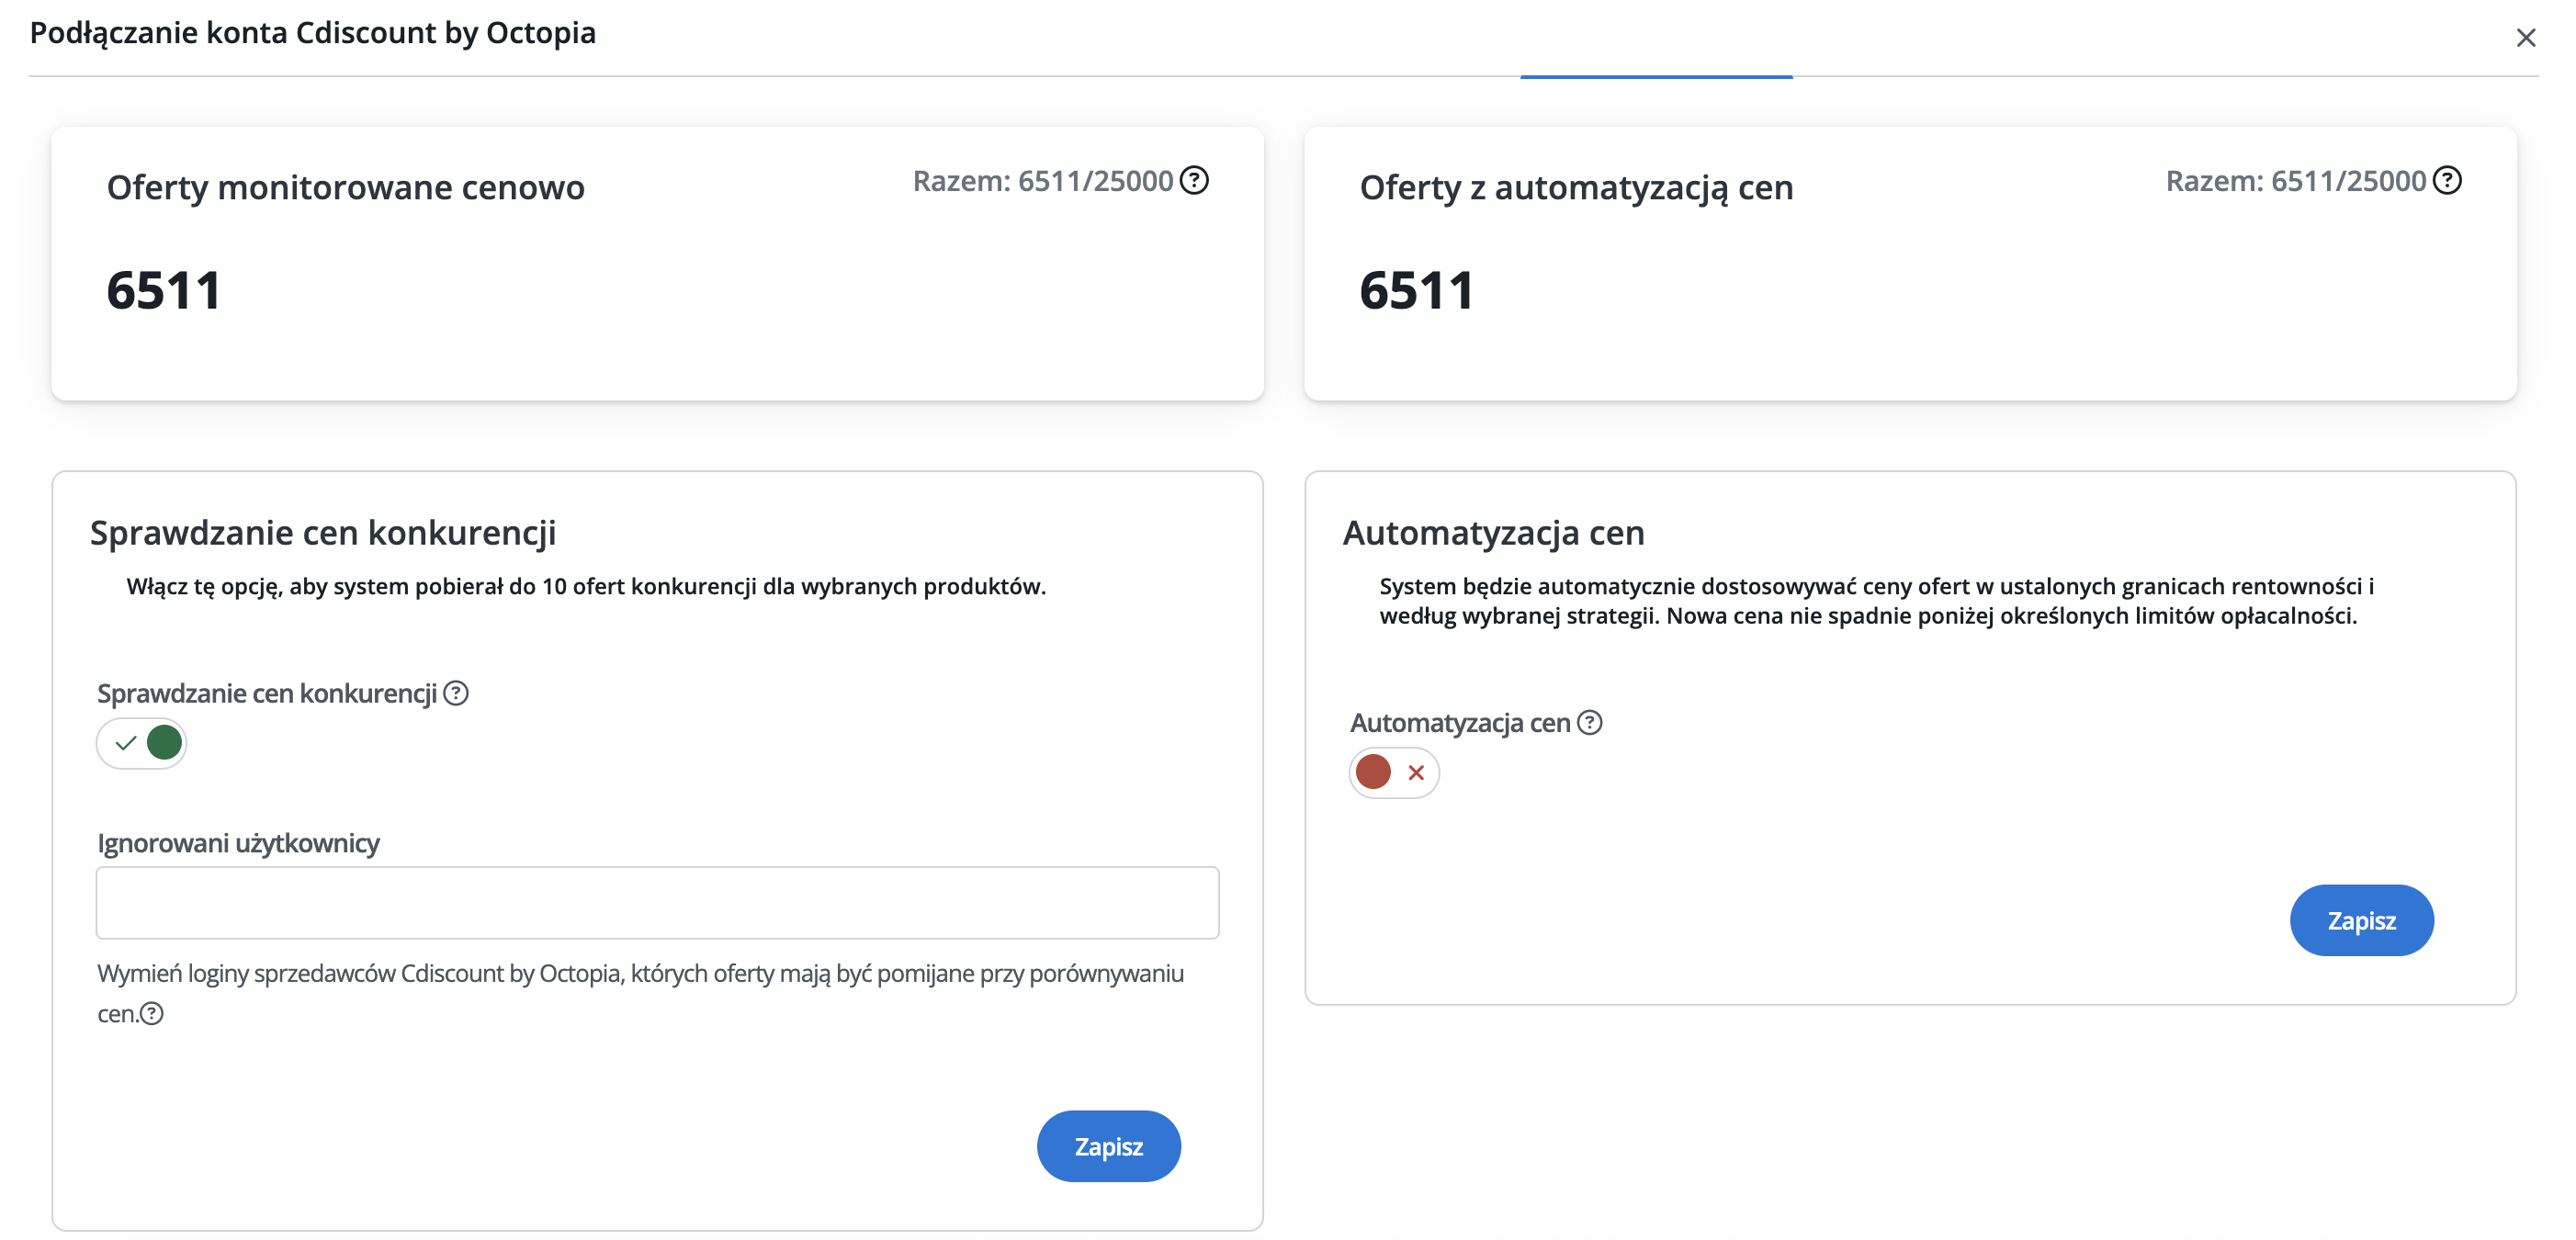Click the red cross in automation toggle
The image size is (2576, 1240).
(1416, 773)
